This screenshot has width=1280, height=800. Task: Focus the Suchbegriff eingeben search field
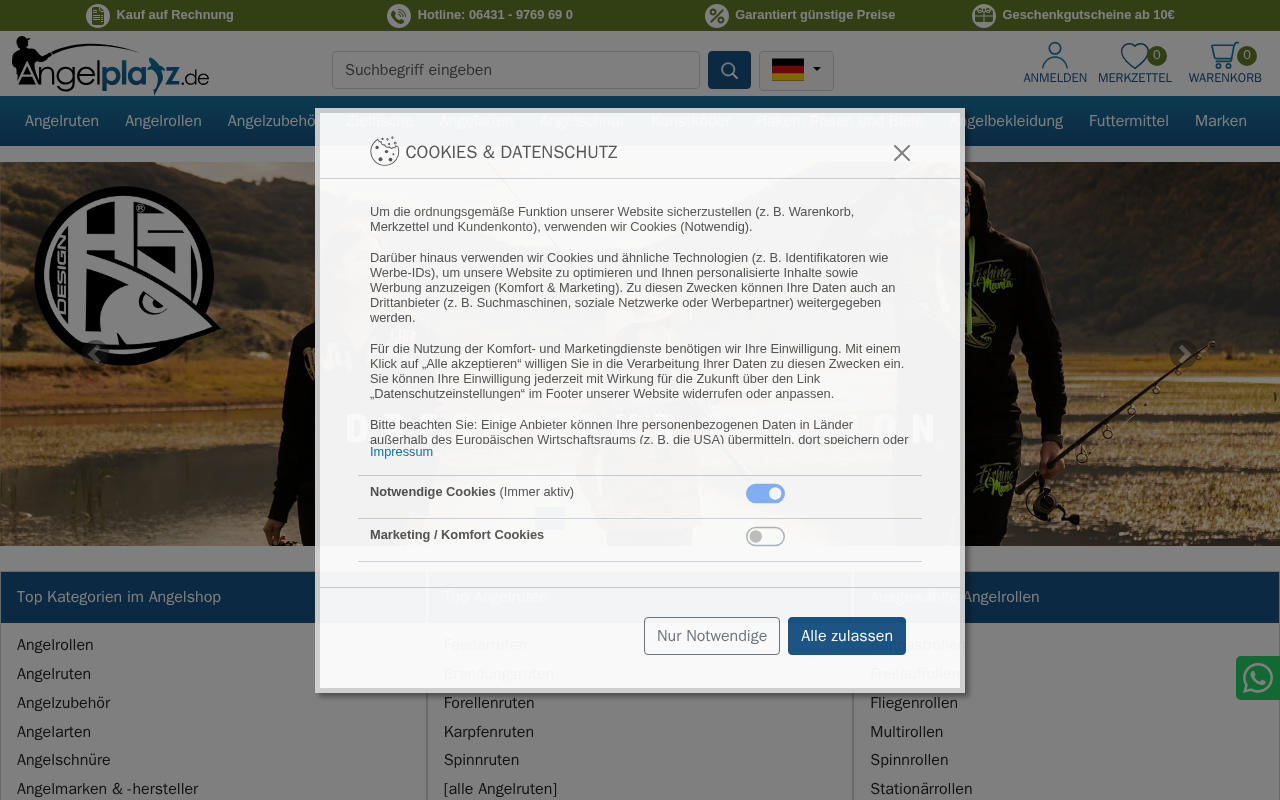516,70
